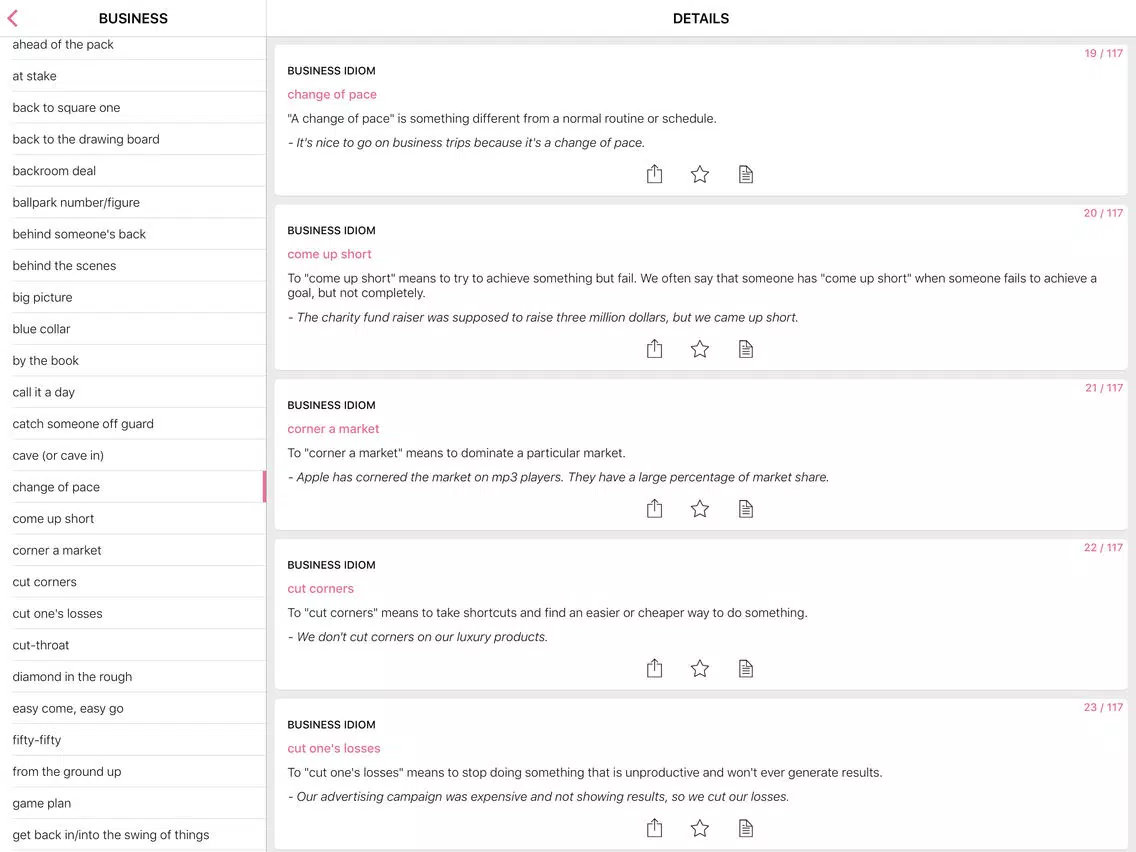Image resolution: width=1136 pixels, height=852 pixels.
Task: Toggle favorite star for 'corner a market'
Action: click(x=700, y=509)
